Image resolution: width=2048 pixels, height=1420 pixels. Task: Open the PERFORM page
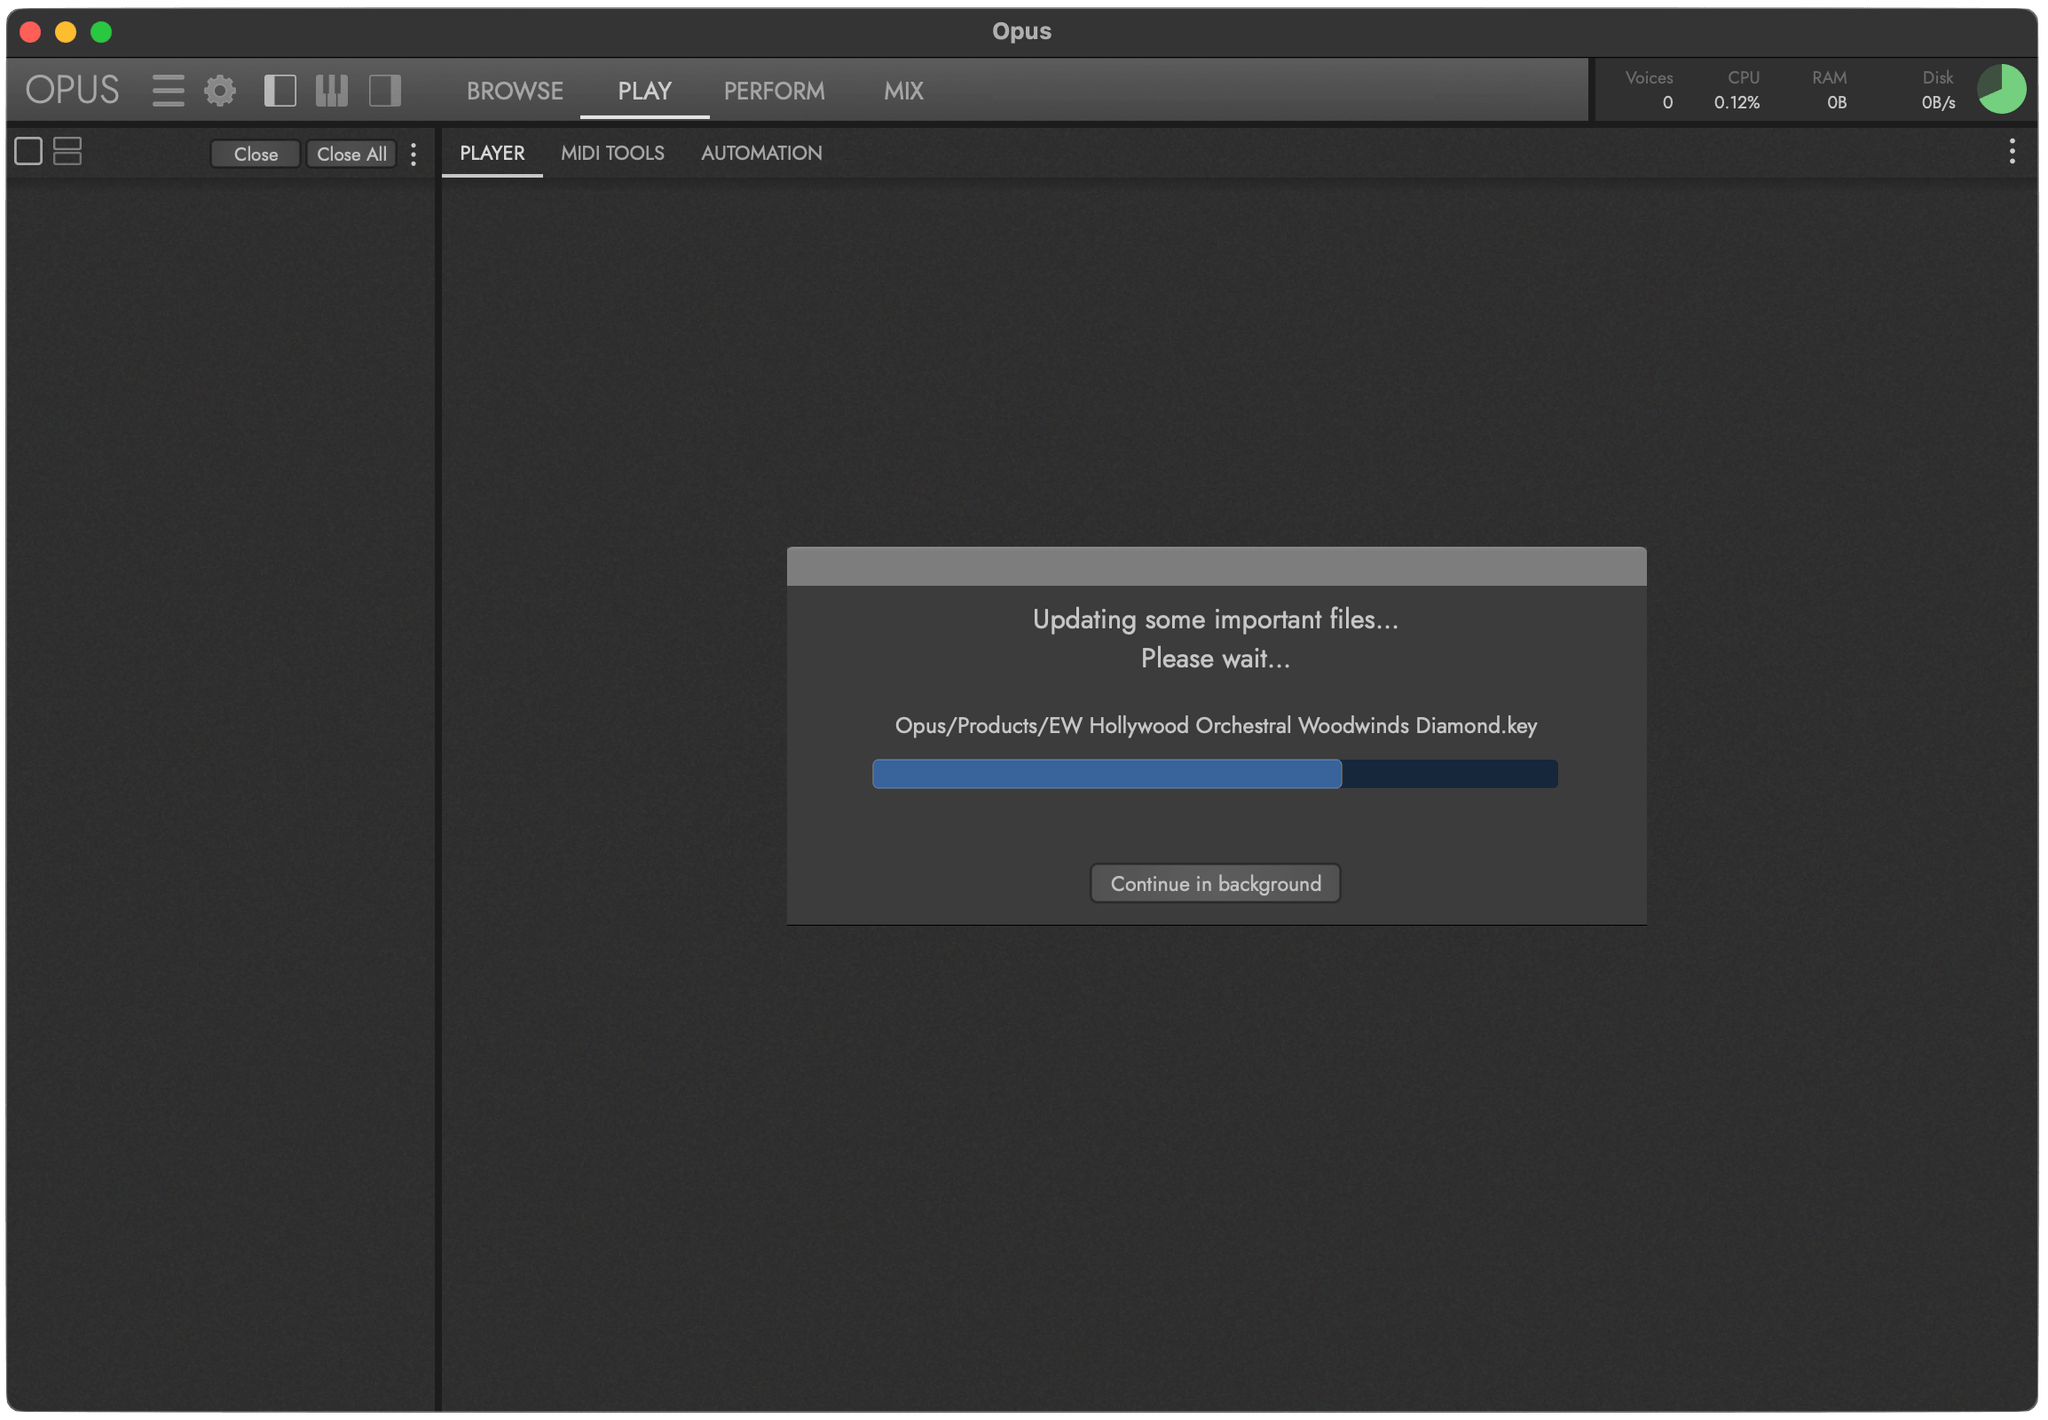click(x=775, y=91)
